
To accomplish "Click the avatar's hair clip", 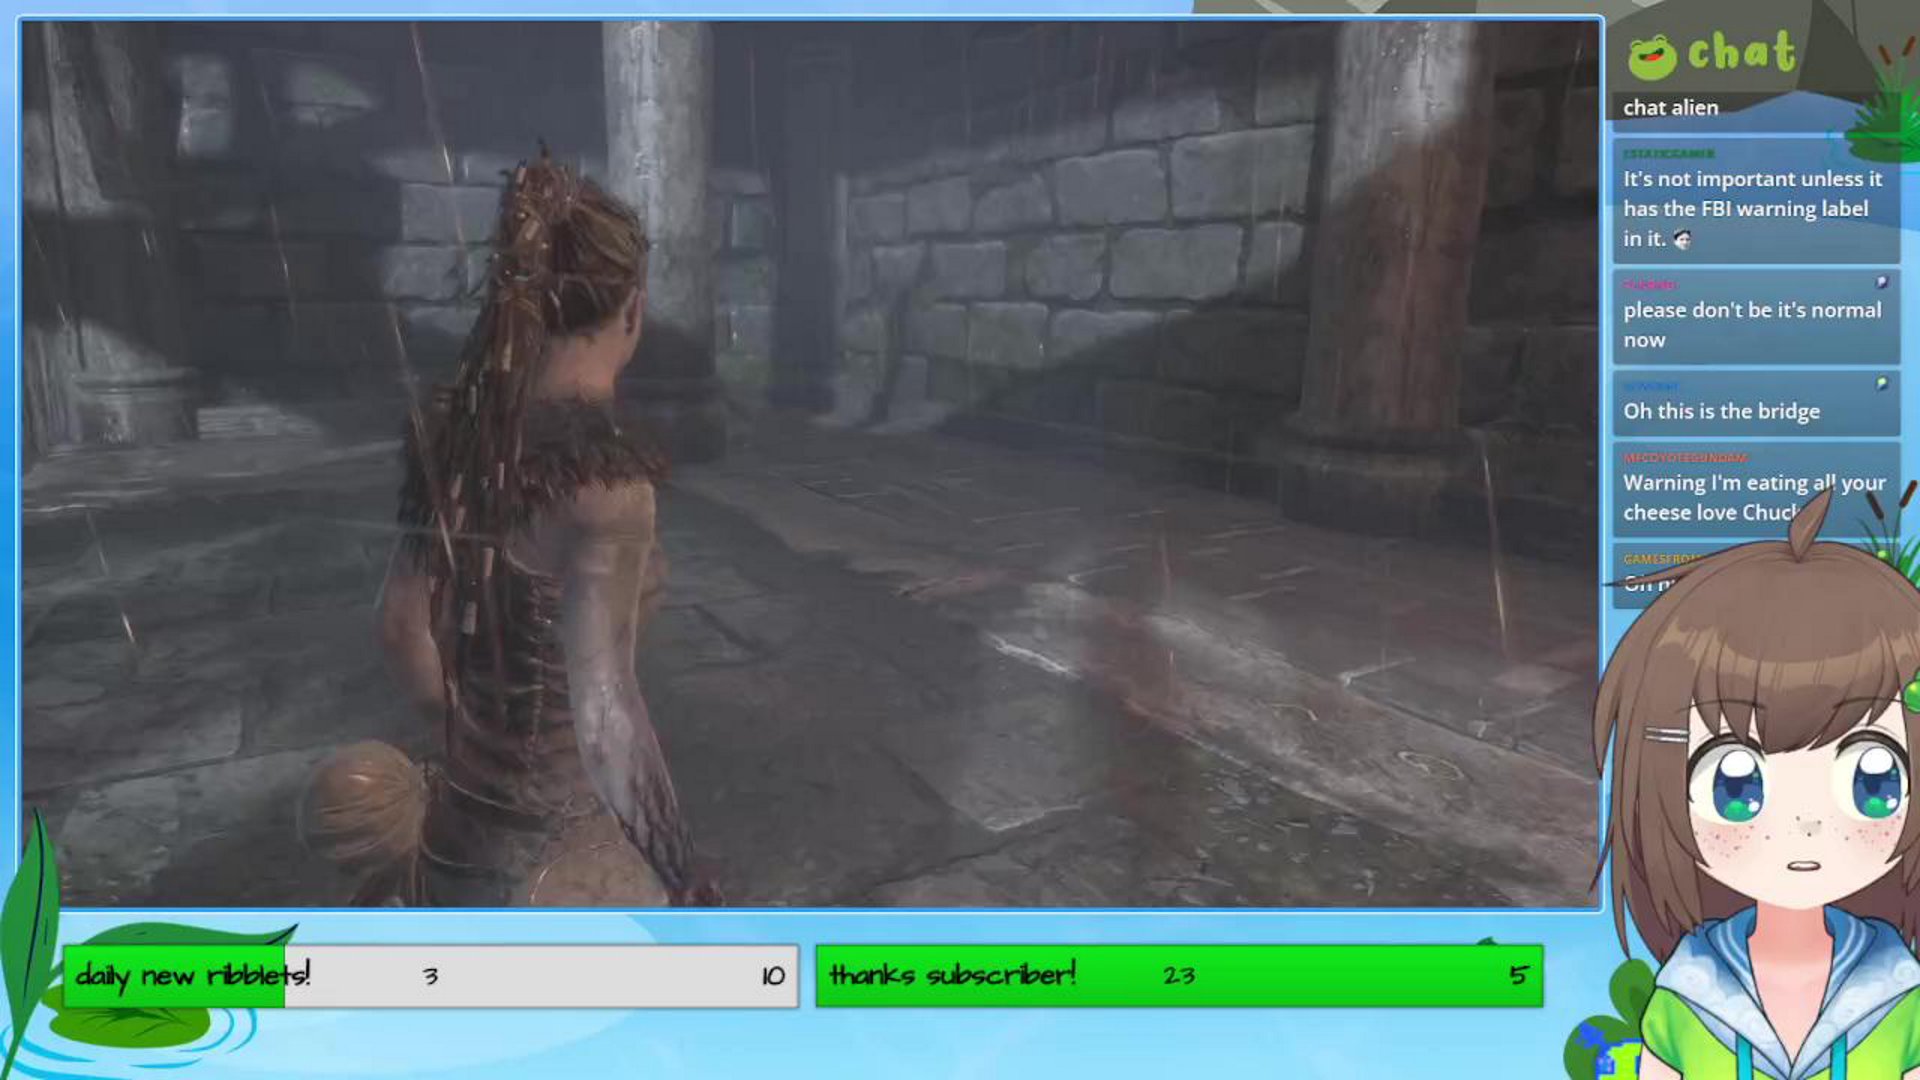I will [x=1665, y=736].
